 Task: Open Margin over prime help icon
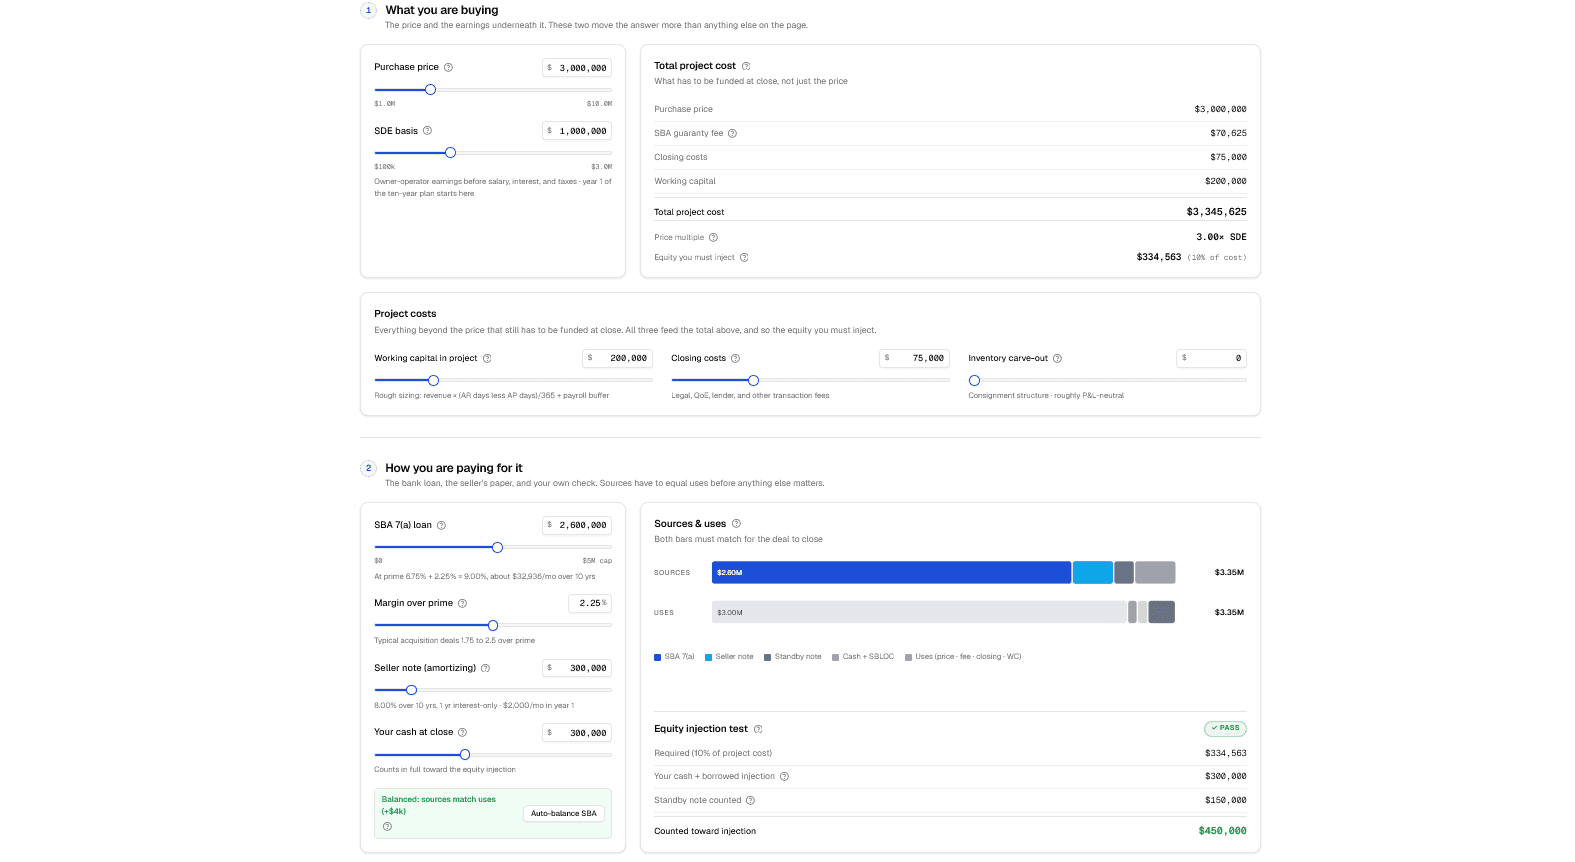point(462,603)
